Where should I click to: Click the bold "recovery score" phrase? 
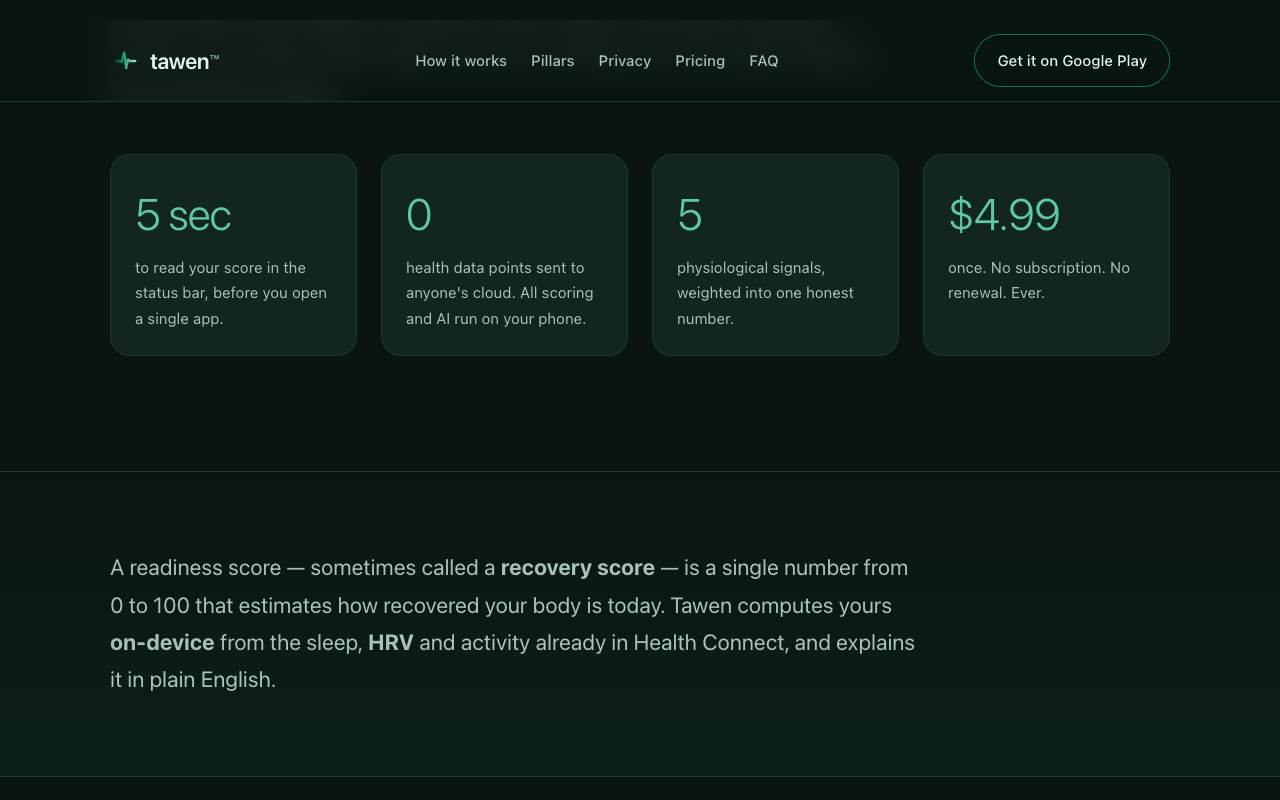click(578, 568)
